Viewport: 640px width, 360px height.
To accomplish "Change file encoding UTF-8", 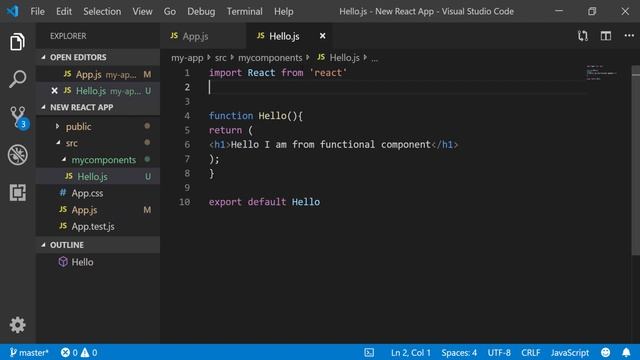I will click(x=499, y=352).
